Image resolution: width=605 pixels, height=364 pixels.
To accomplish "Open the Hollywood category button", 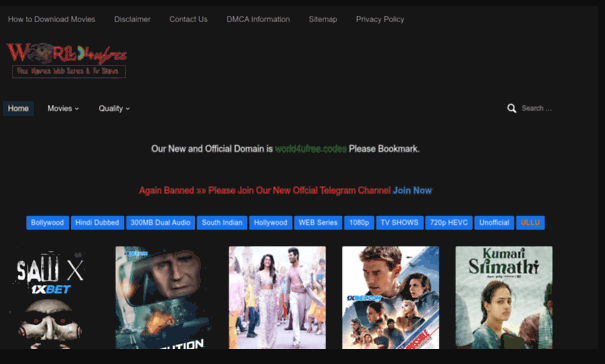I will pyautogui.click(x=270, y=223).
